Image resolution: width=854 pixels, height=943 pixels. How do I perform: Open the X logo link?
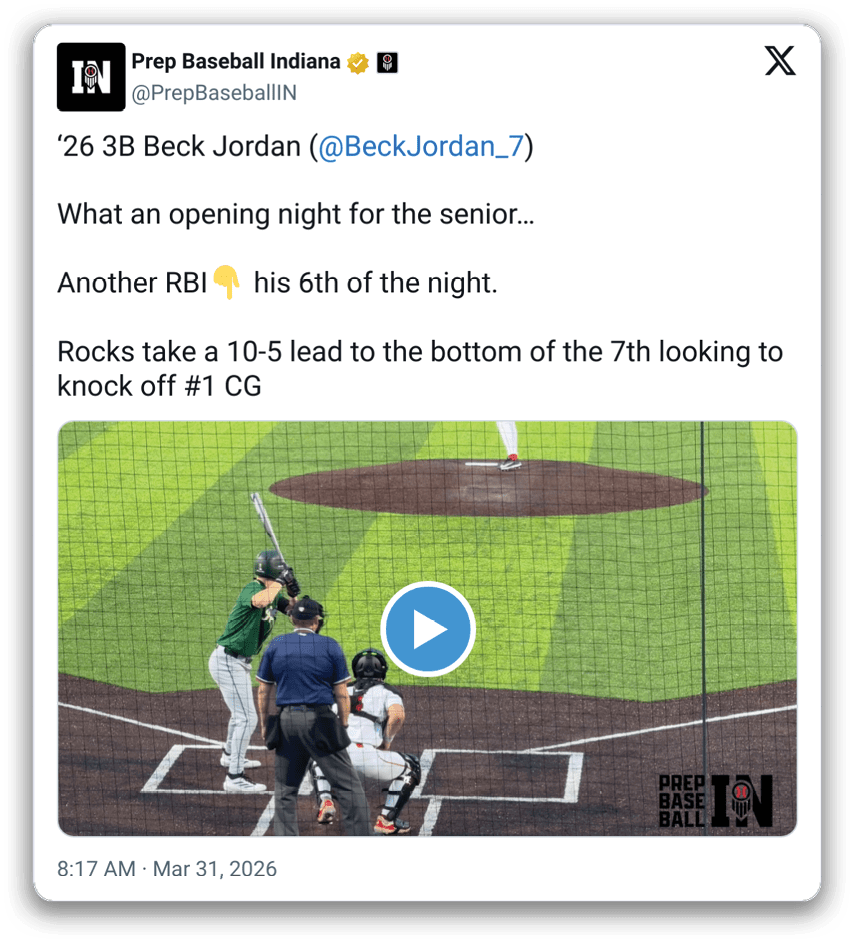coord(780,61)
